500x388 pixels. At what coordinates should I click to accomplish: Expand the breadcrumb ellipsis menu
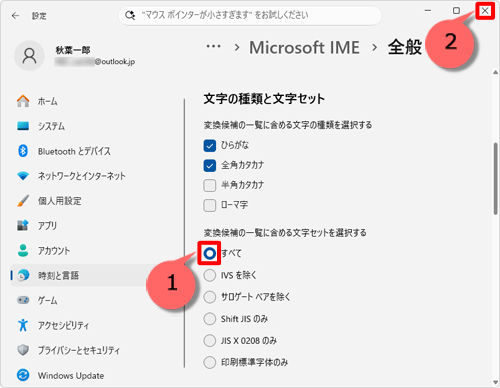coord(213,47)
